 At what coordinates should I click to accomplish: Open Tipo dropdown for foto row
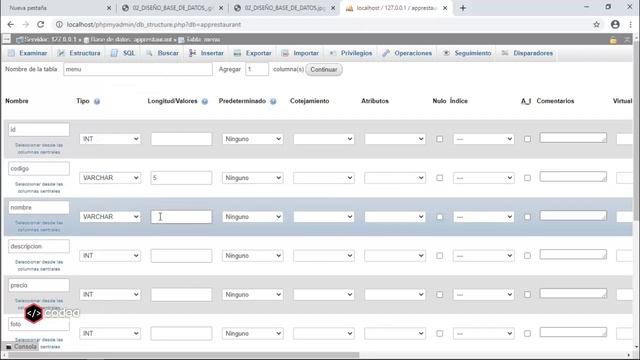(110, 333)
